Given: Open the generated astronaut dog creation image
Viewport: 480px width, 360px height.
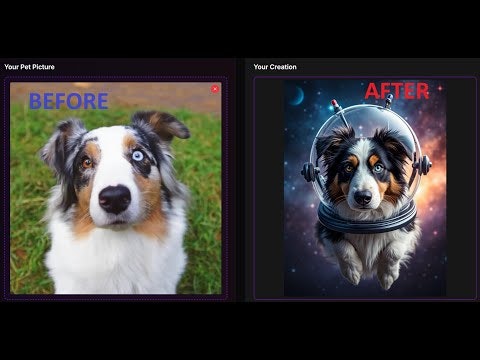Looking at the screenshot, I should click(x=365, y=188).
